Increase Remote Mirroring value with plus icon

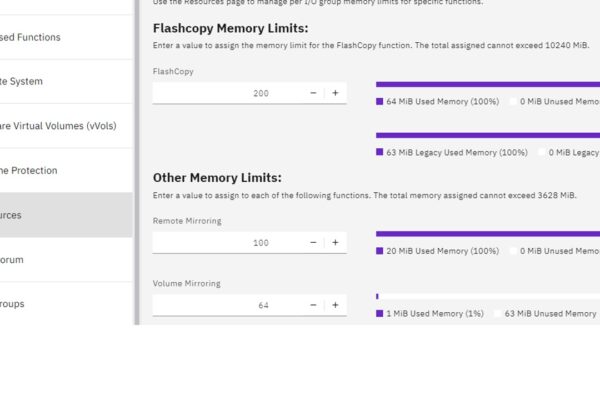335,243
